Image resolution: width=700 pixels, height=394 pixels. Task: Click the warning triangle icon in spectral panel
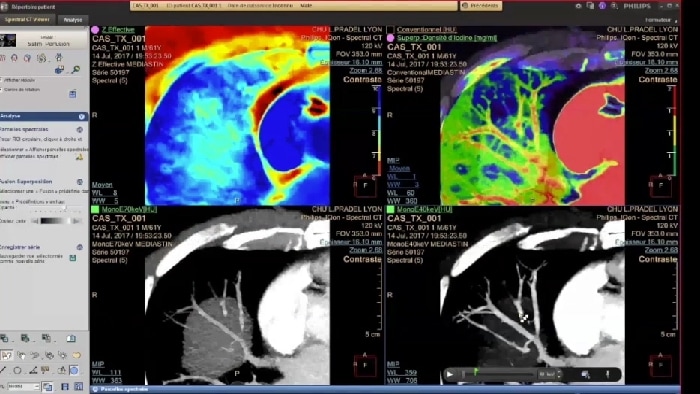79,157
